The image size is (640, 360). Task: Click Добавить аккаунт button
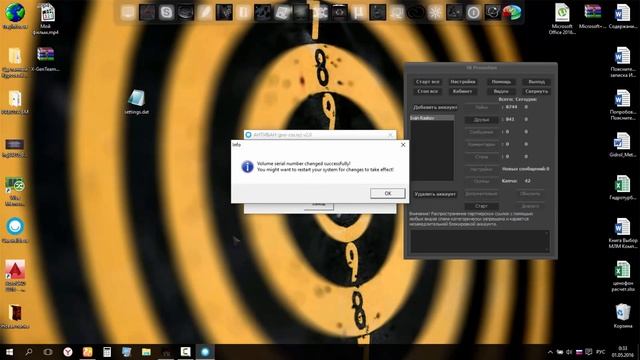click(x=435, y=108)
